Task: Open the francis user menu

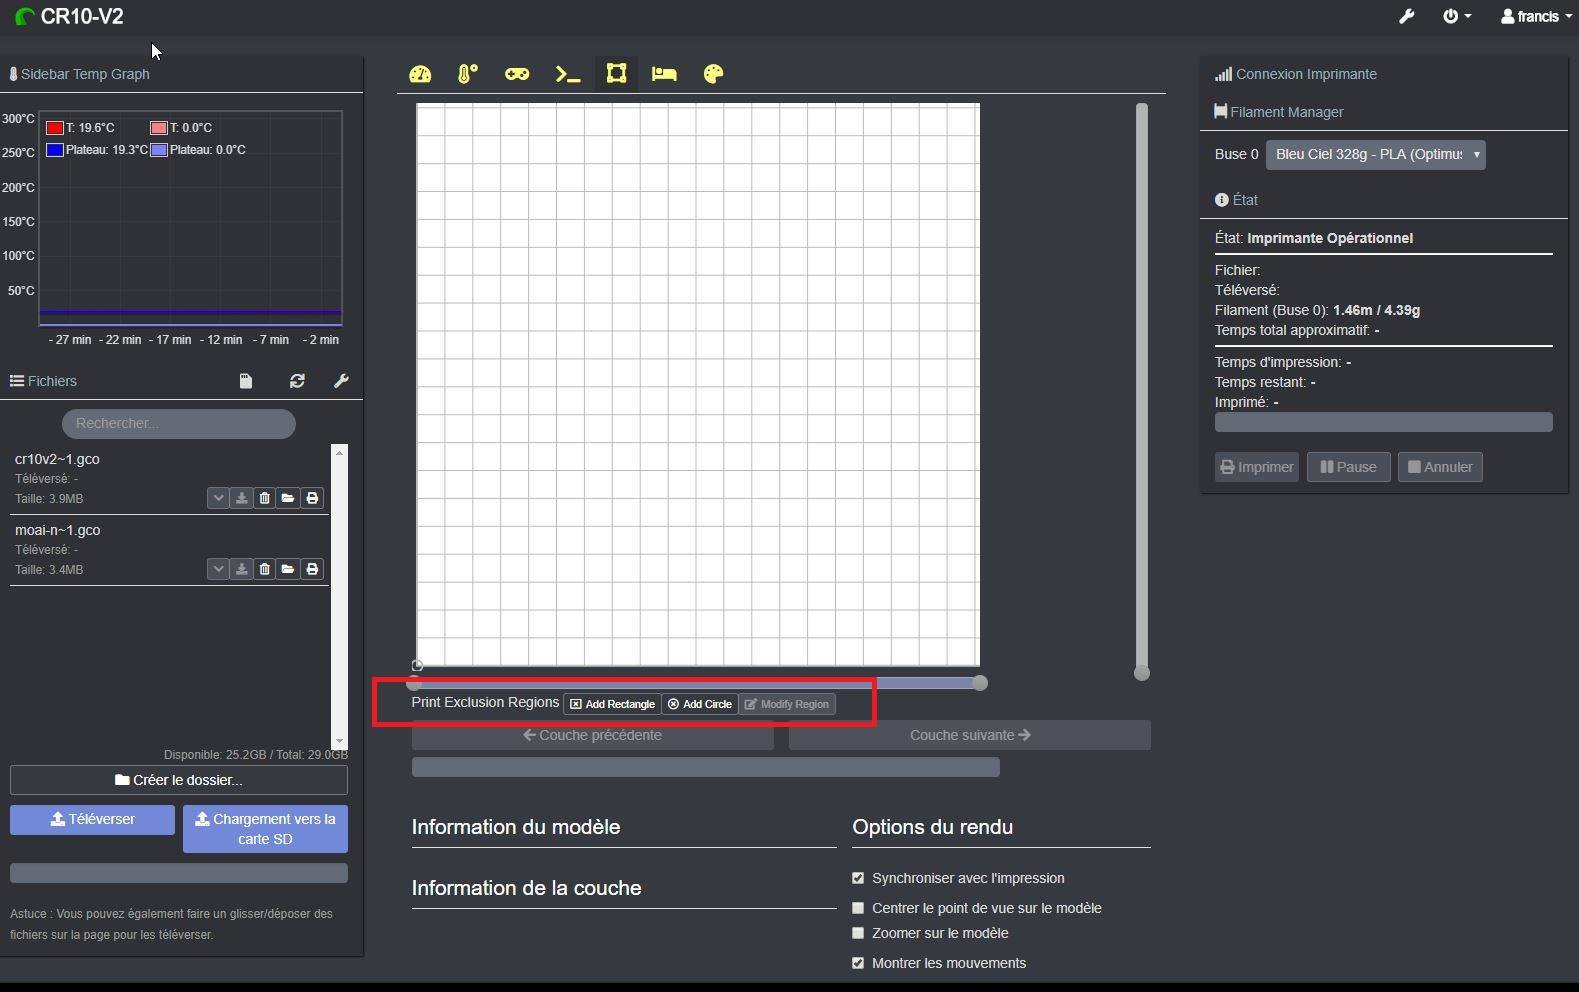Action: pos(1536,16)
